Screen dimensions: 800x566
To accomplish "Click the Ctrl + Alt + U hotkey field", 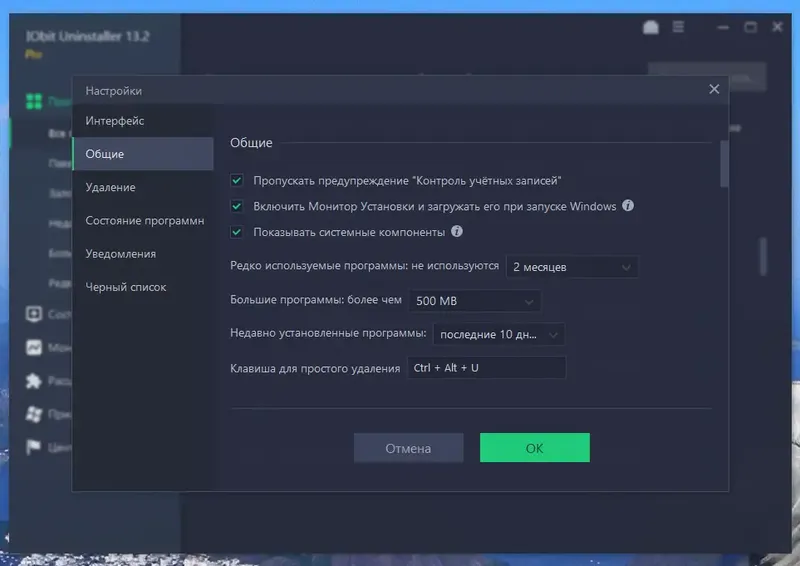I will tap(486, 367).
